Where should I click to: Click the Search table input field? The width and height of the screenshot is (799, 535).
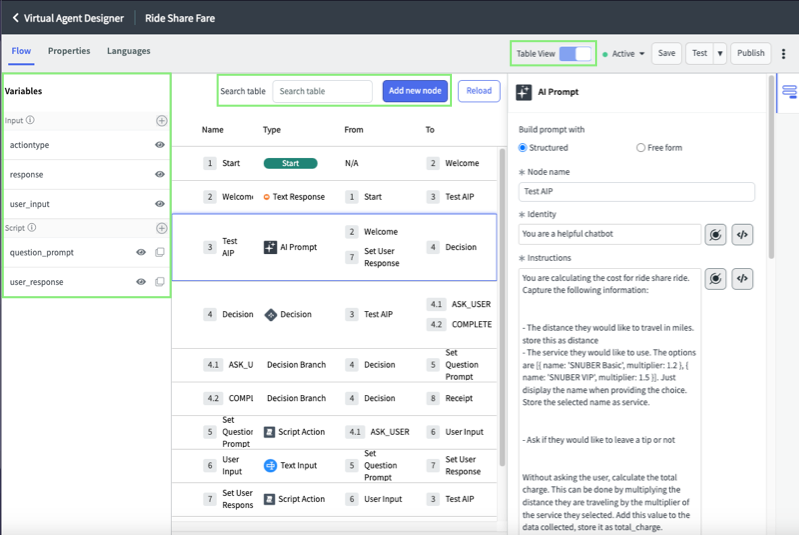323,91
